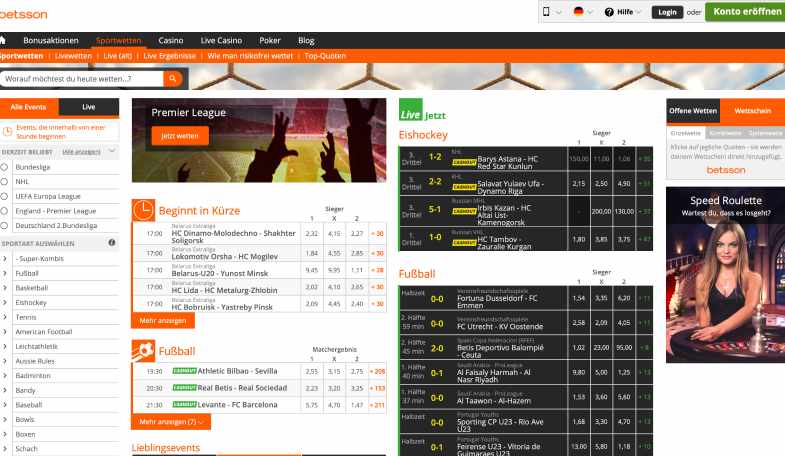Click the Cashout badge on Salavat Yulaev Ufa match

[x=464, y=187]
